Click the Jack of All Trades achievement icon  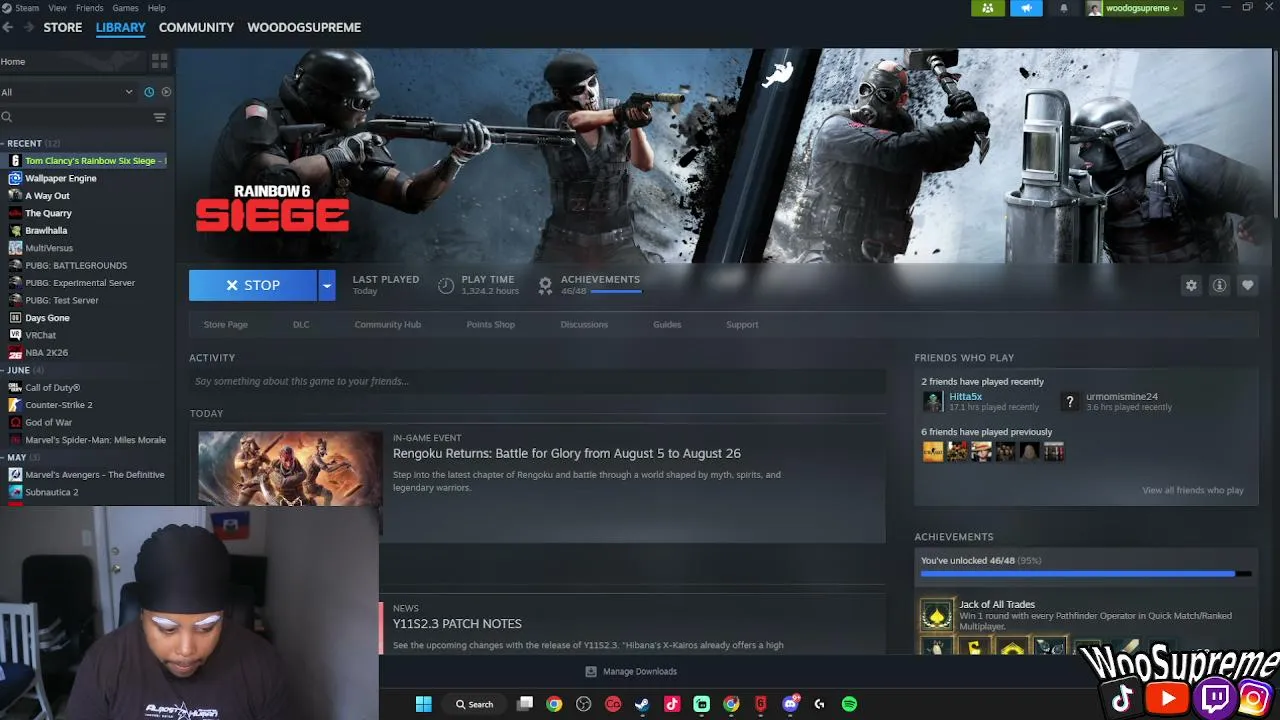pyautogui.click(x=937, y=615)
